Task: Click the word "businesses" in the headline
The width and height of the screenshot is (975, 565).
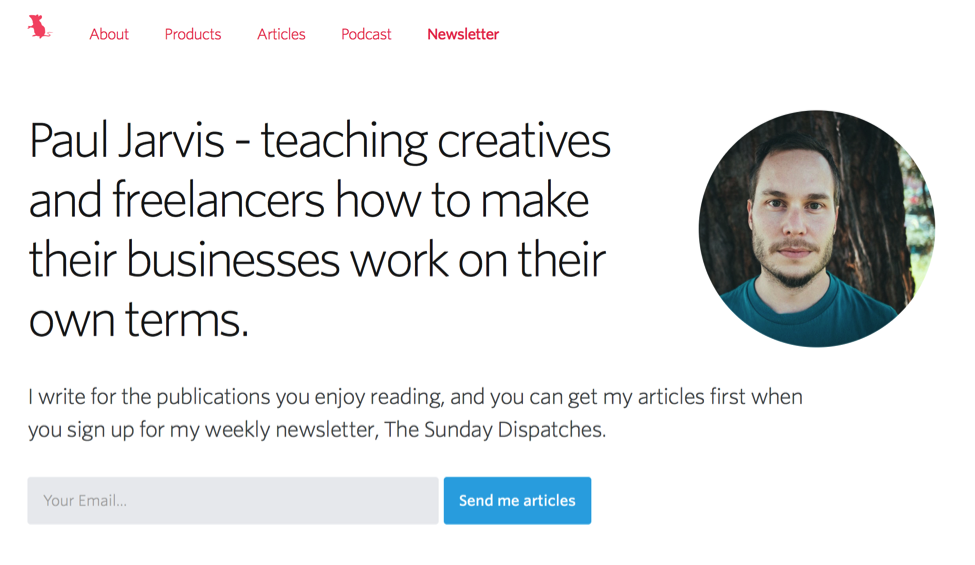Action: [233, 261]
